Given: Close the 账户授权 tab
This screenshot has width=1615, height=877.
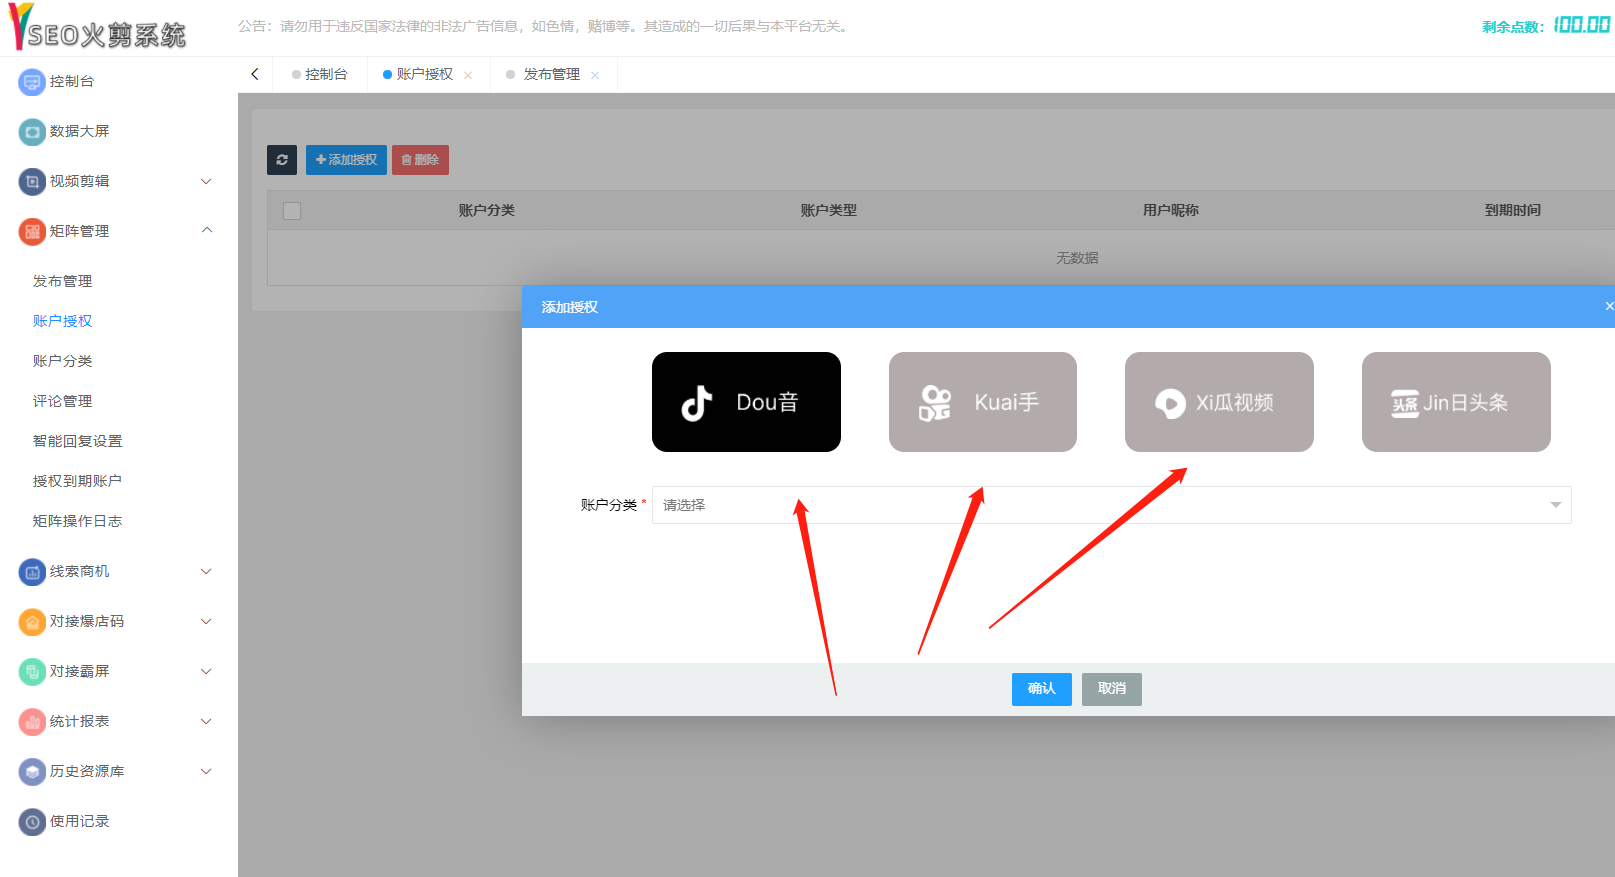Looking at the screenshot, I should coord(468,75).
